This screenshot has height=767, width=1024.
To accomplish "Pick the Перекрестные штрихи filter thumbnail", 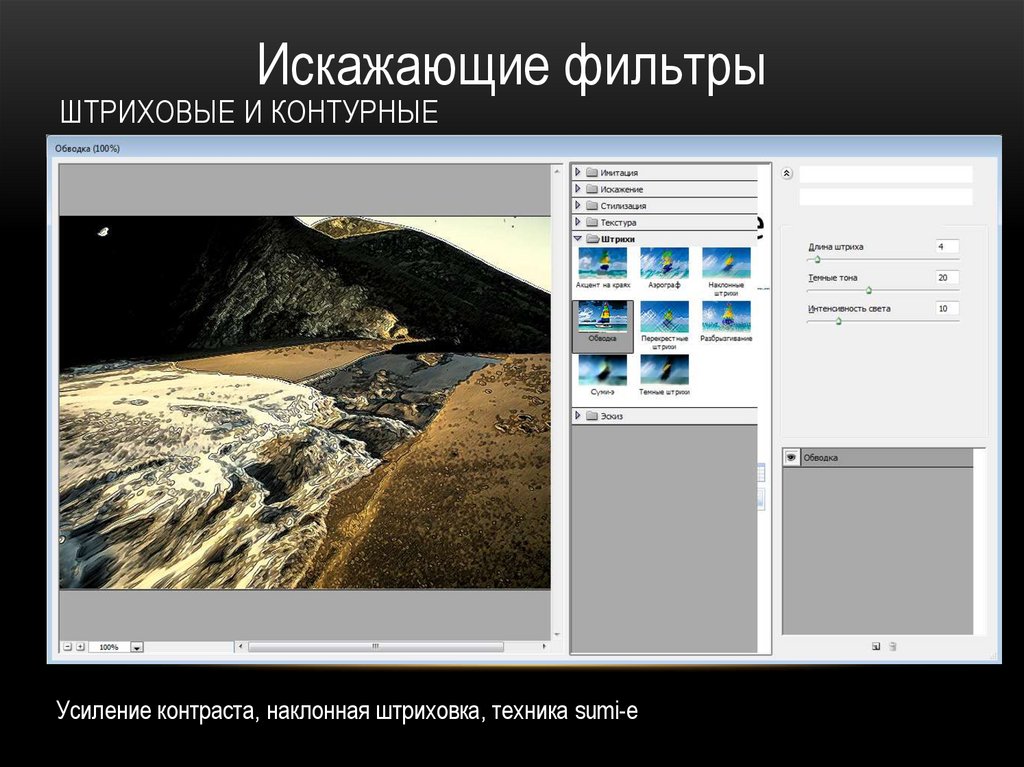I will (x=664, y=317).
